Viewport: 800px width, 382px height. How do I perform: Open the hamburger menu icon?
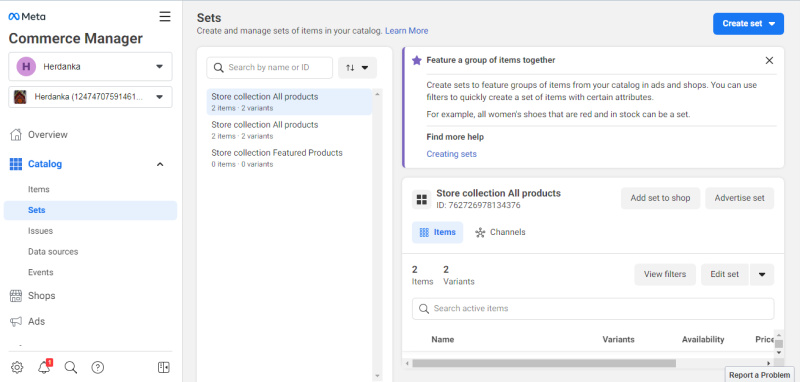click(x=165, y=17)
